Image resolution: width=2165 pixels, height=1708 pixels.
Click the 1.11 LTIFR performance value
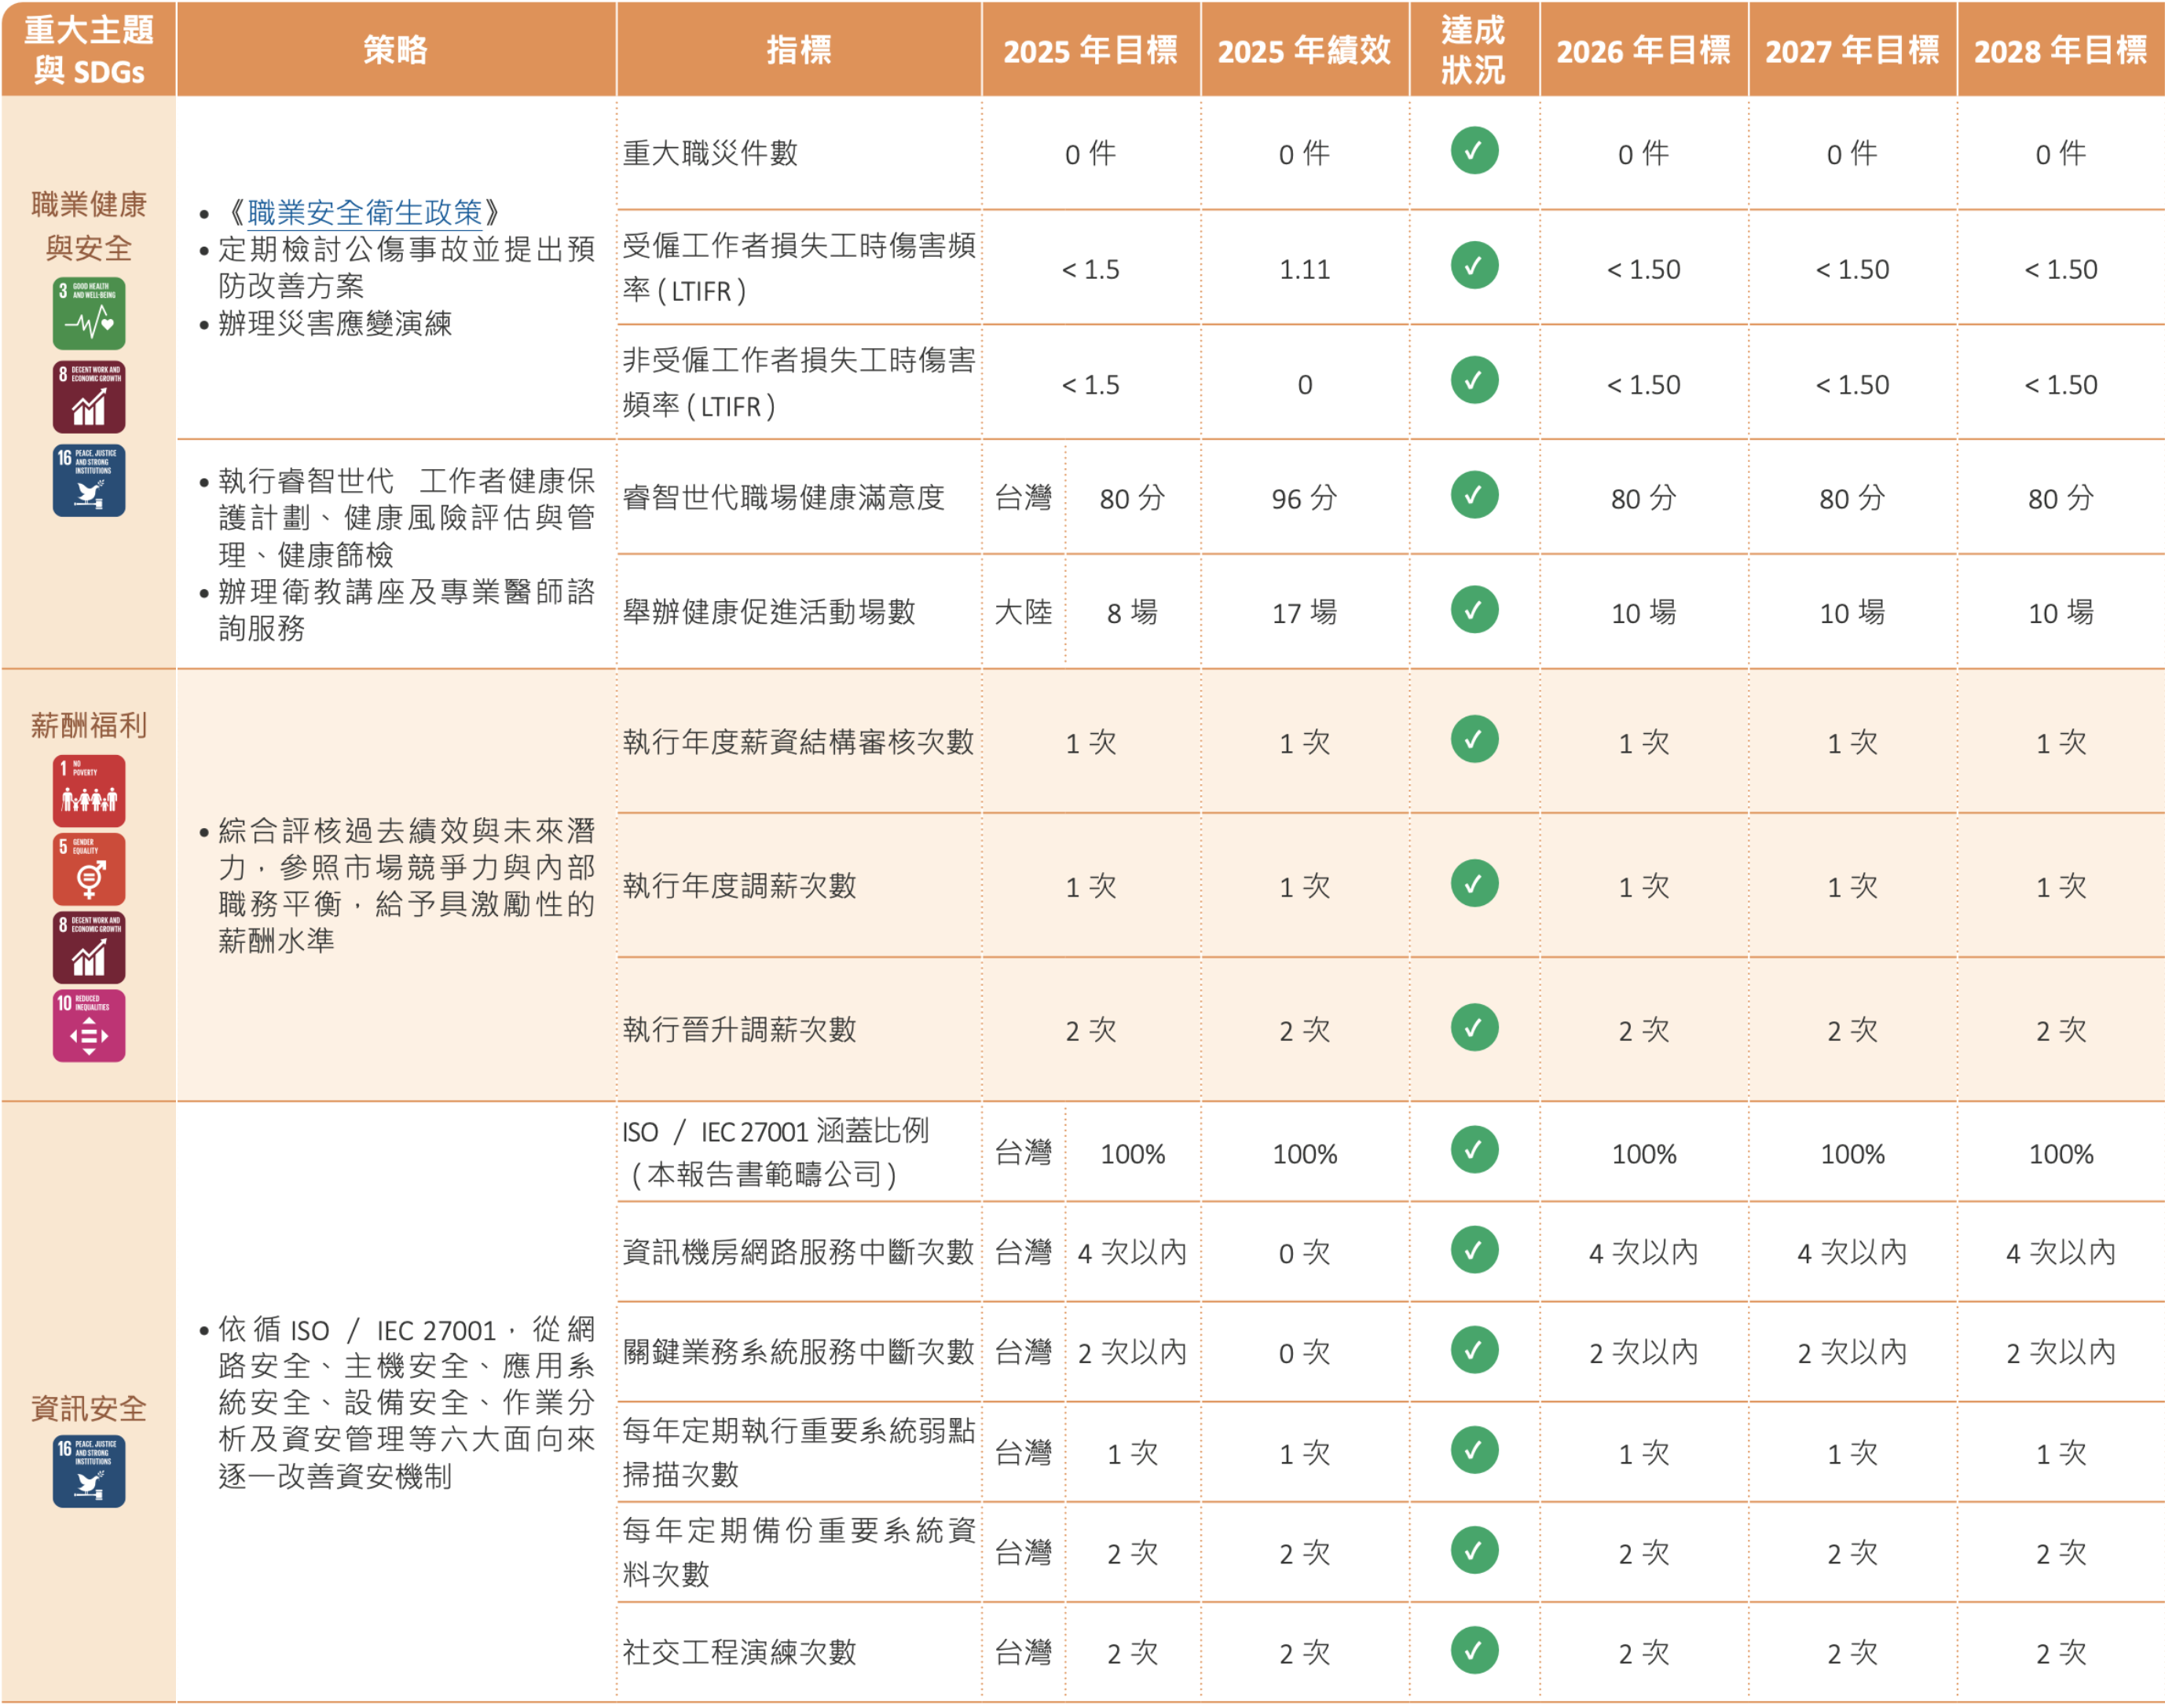[x=1305, y=269]
